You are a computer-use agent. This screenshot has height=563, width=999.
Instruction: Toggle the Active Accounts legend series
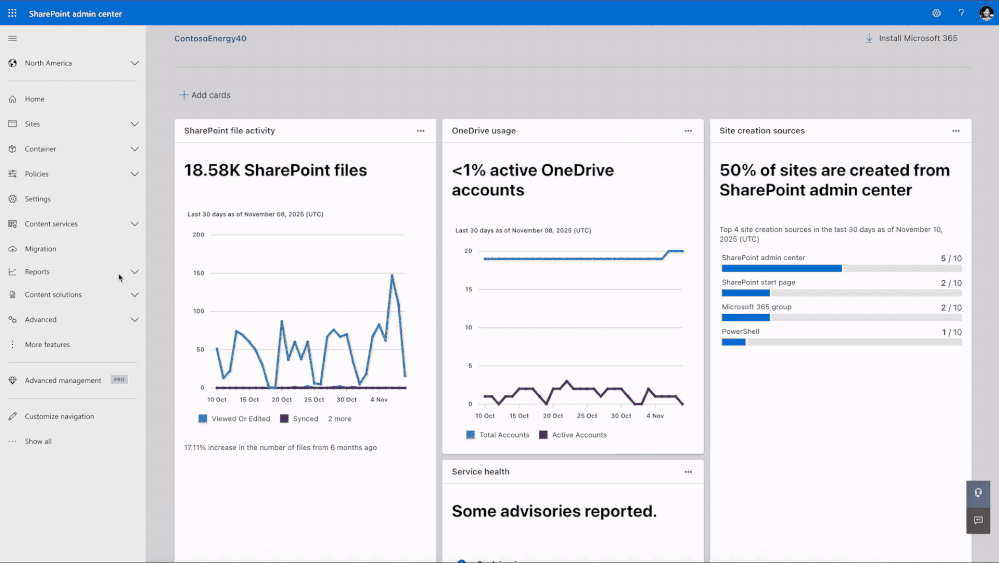(x=573, y=435)
